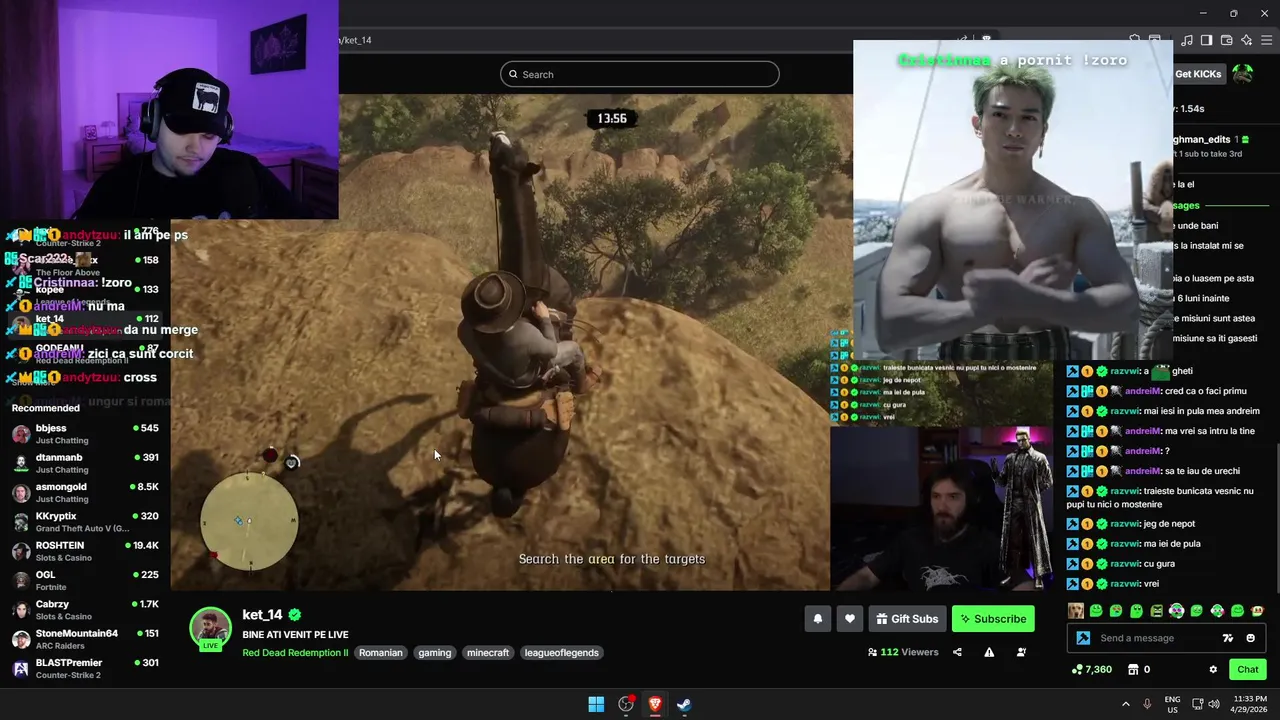Toggle chat translate icon in message box
The image size is (1280, 720).
coord(1228,638)
